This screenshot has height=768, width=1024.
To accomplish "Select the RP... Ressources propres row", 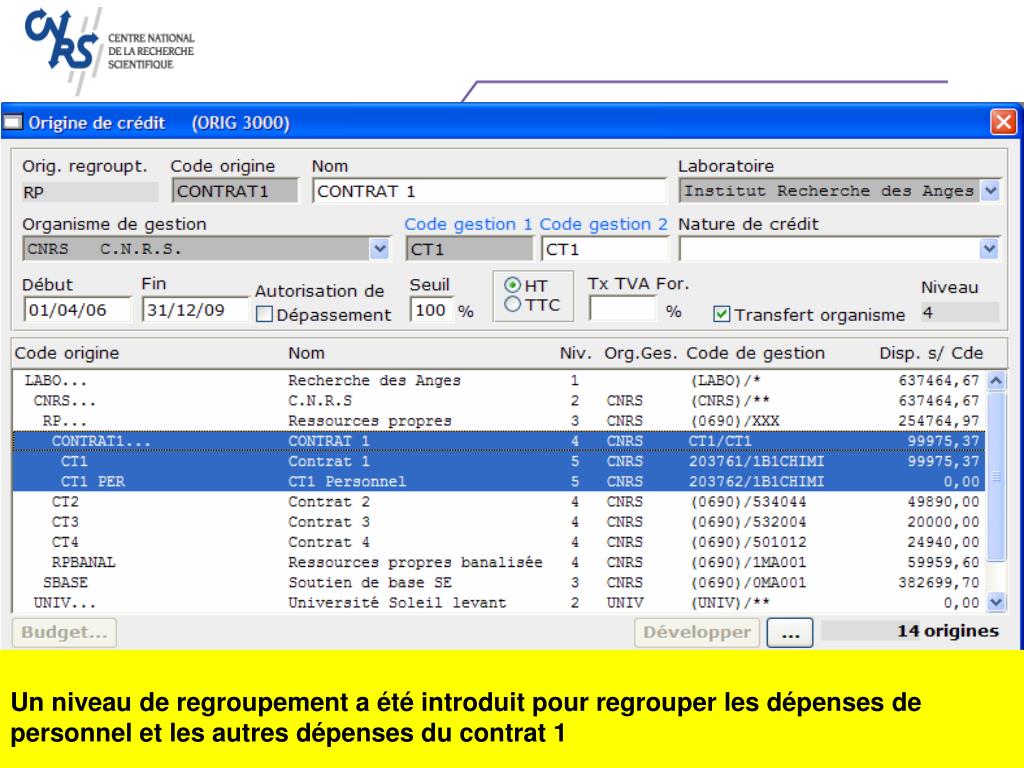I will click(x=499, y=421).
